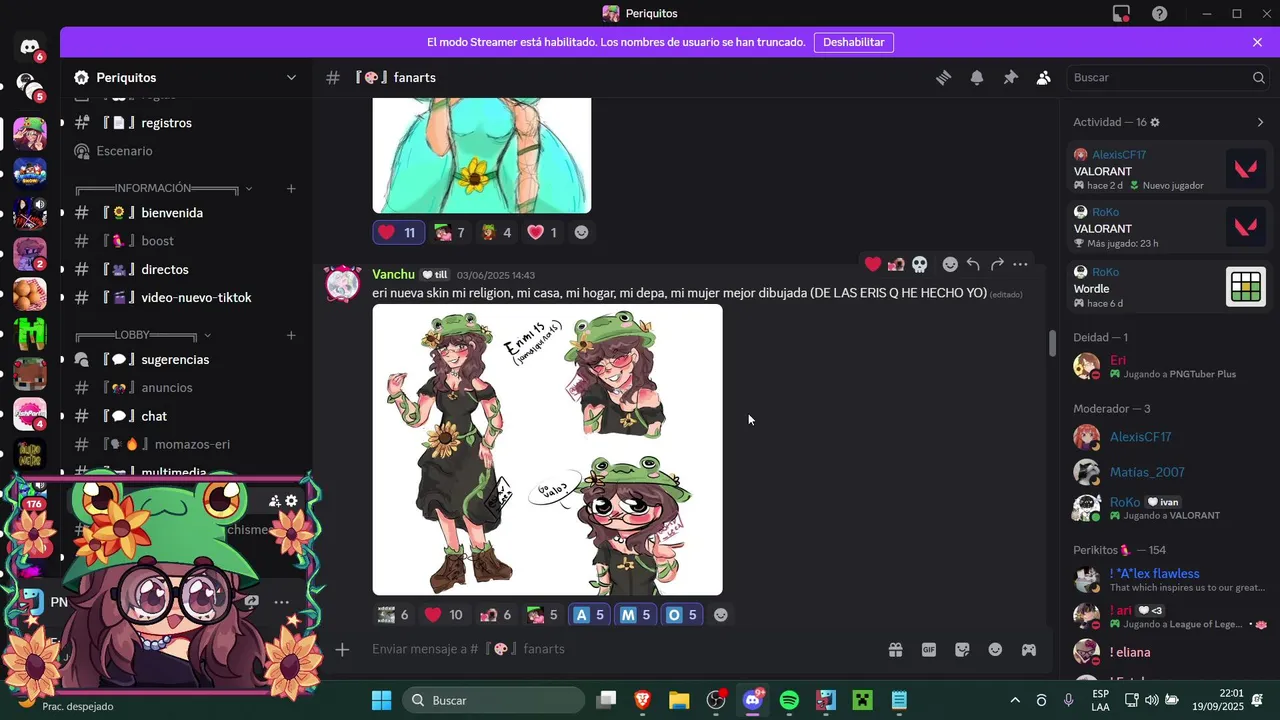The height and width of the screenshot is (720, 1280).
Task: Open emoji picker in message hover toolbar
Action: tap(950, 264)
